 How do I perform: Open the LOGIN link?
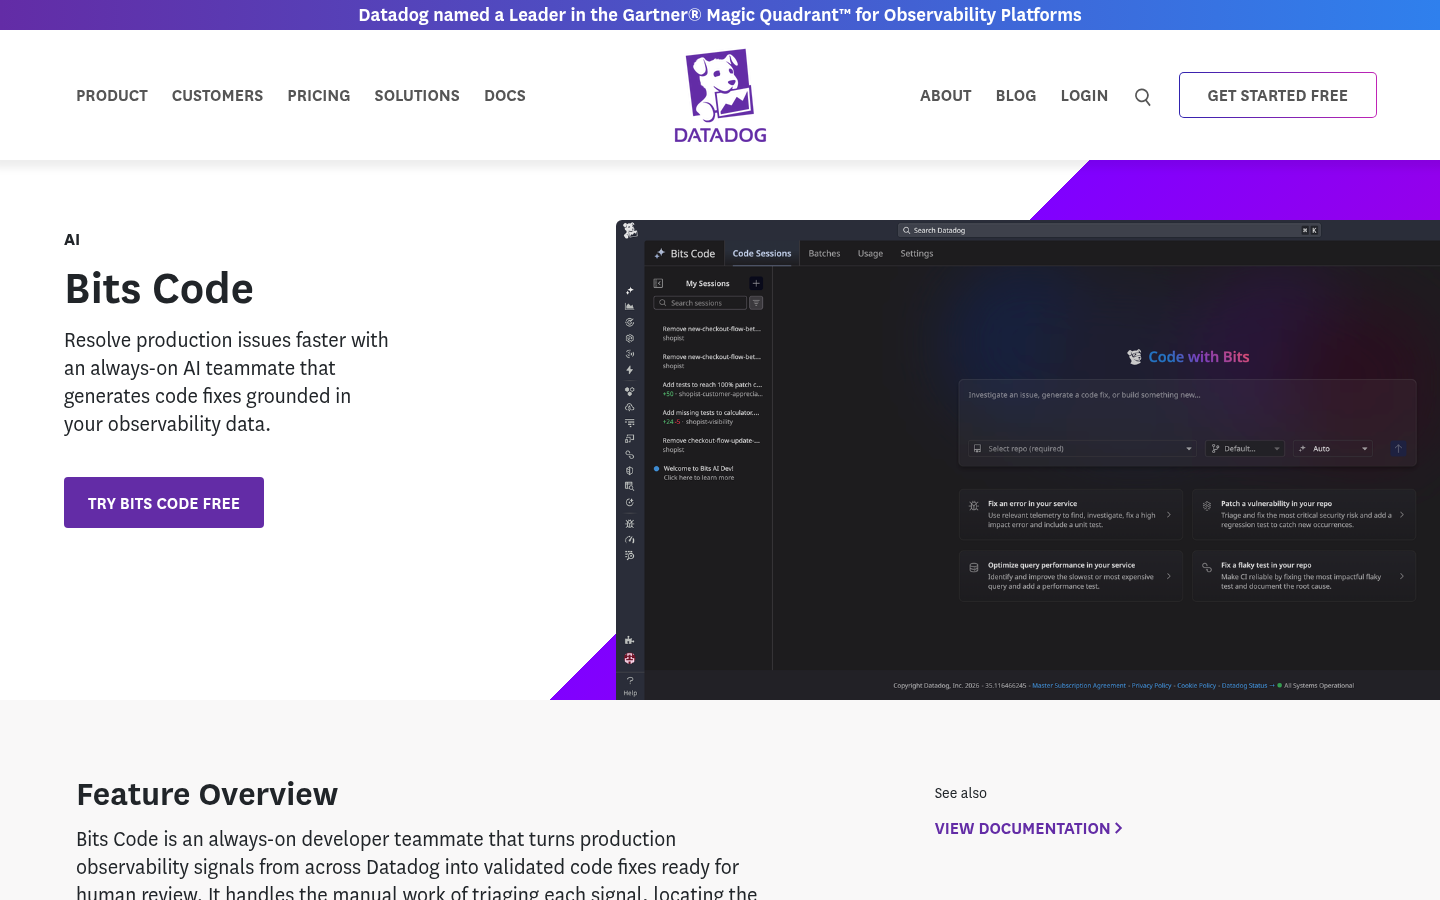tap(1084, 96)
